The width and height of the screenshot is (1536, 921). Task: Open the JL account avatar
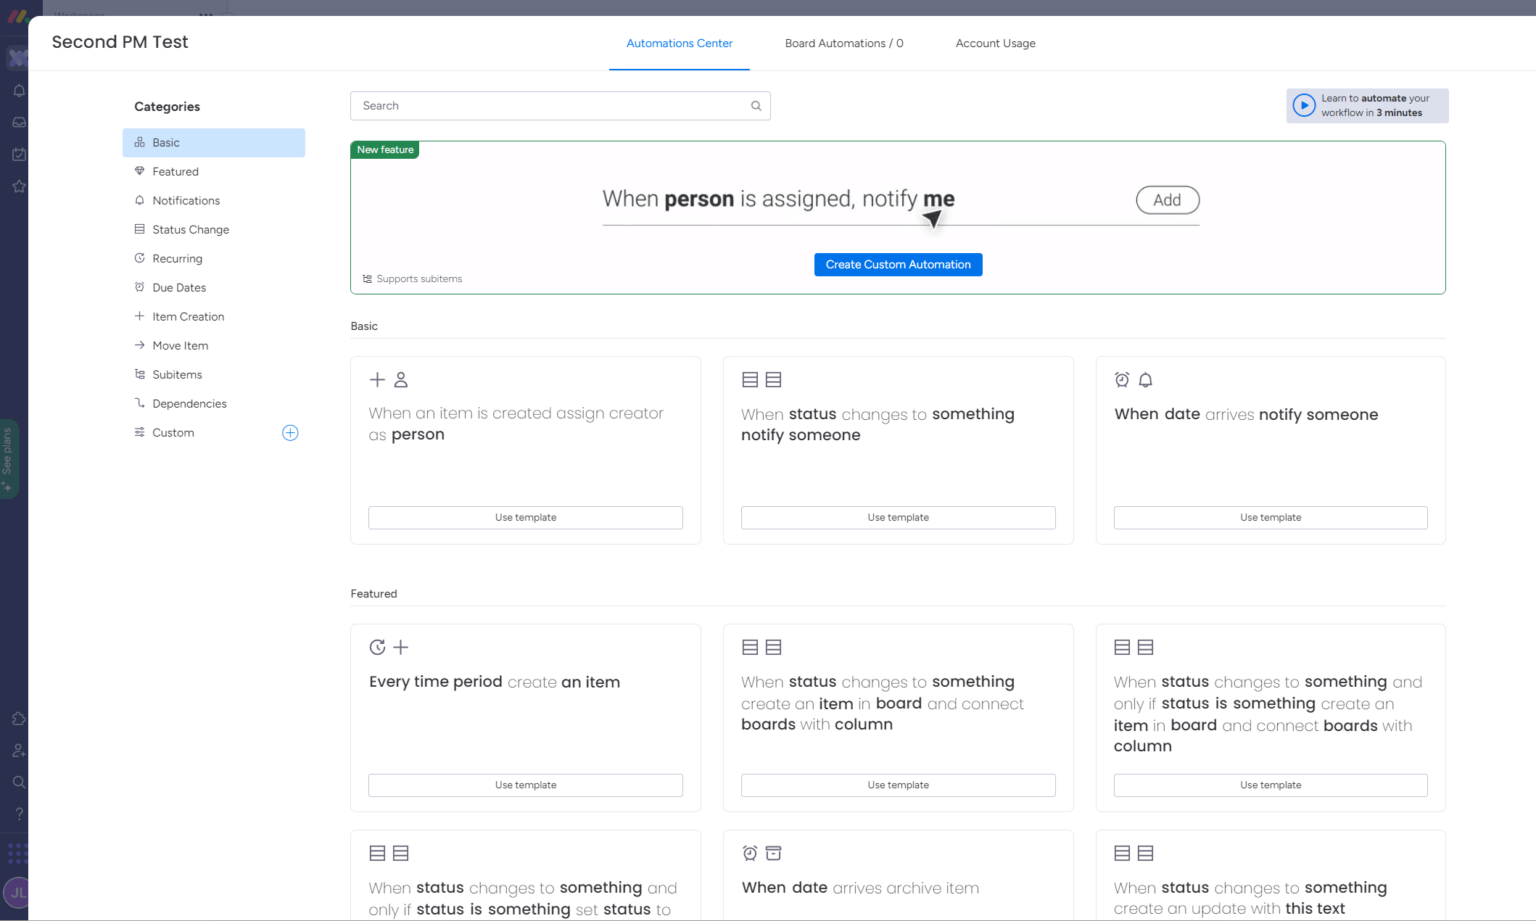pos(18,892)
